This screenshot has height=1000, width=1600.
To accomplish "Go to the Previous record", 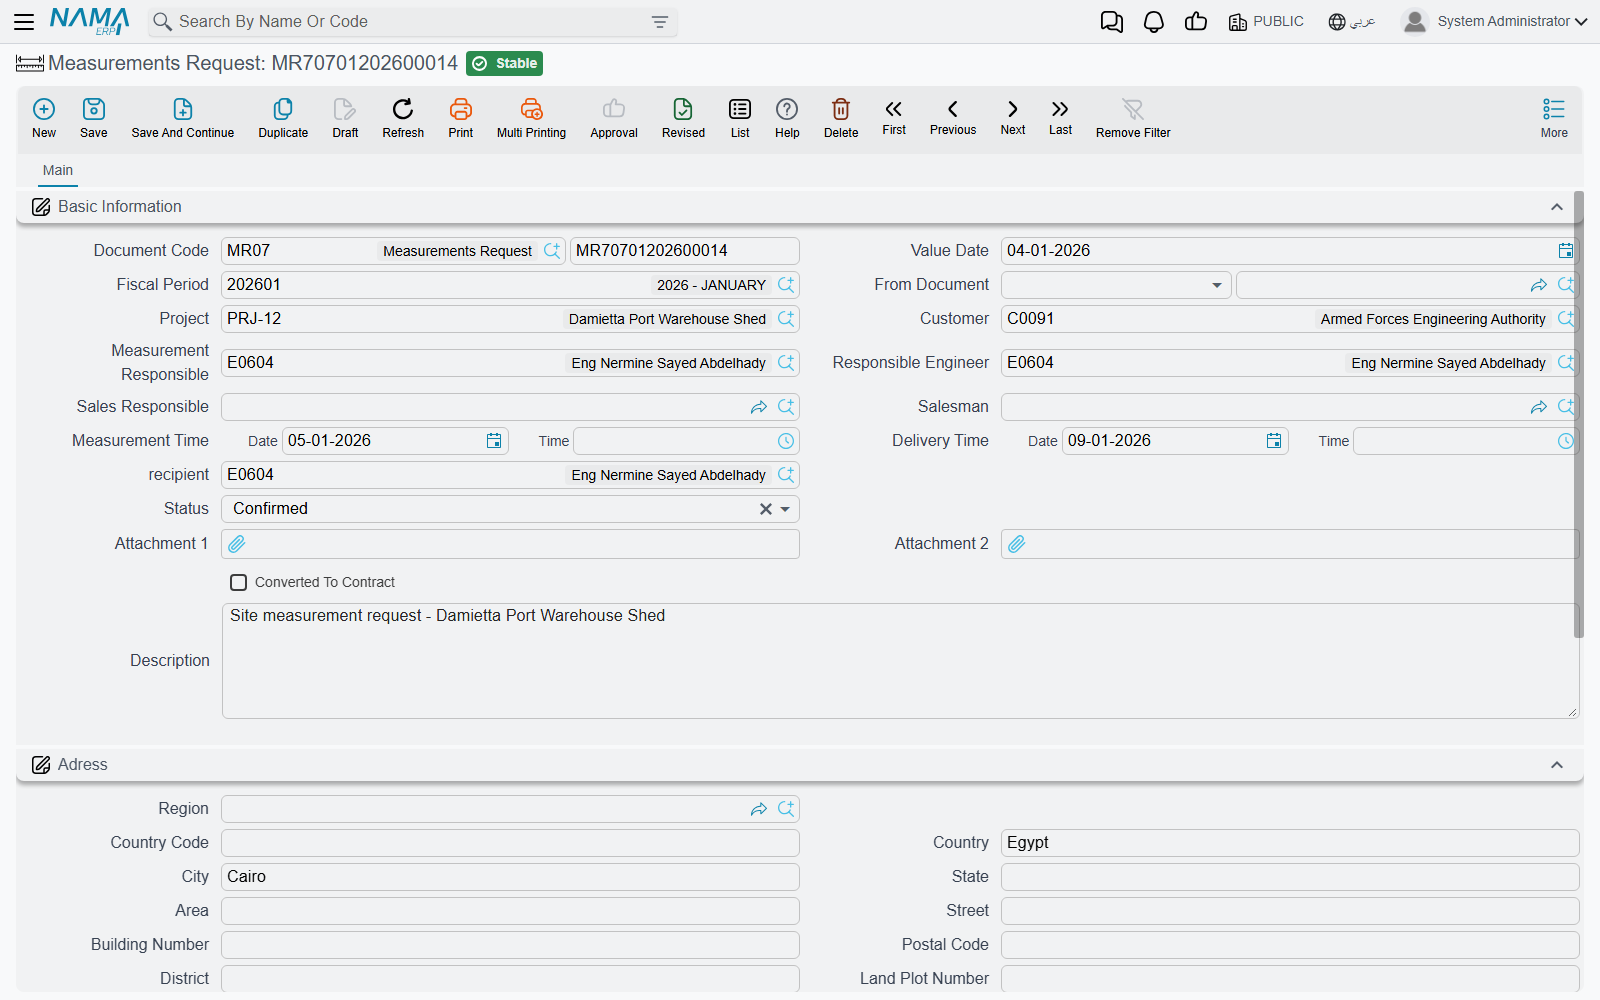I will click(953, 117).
